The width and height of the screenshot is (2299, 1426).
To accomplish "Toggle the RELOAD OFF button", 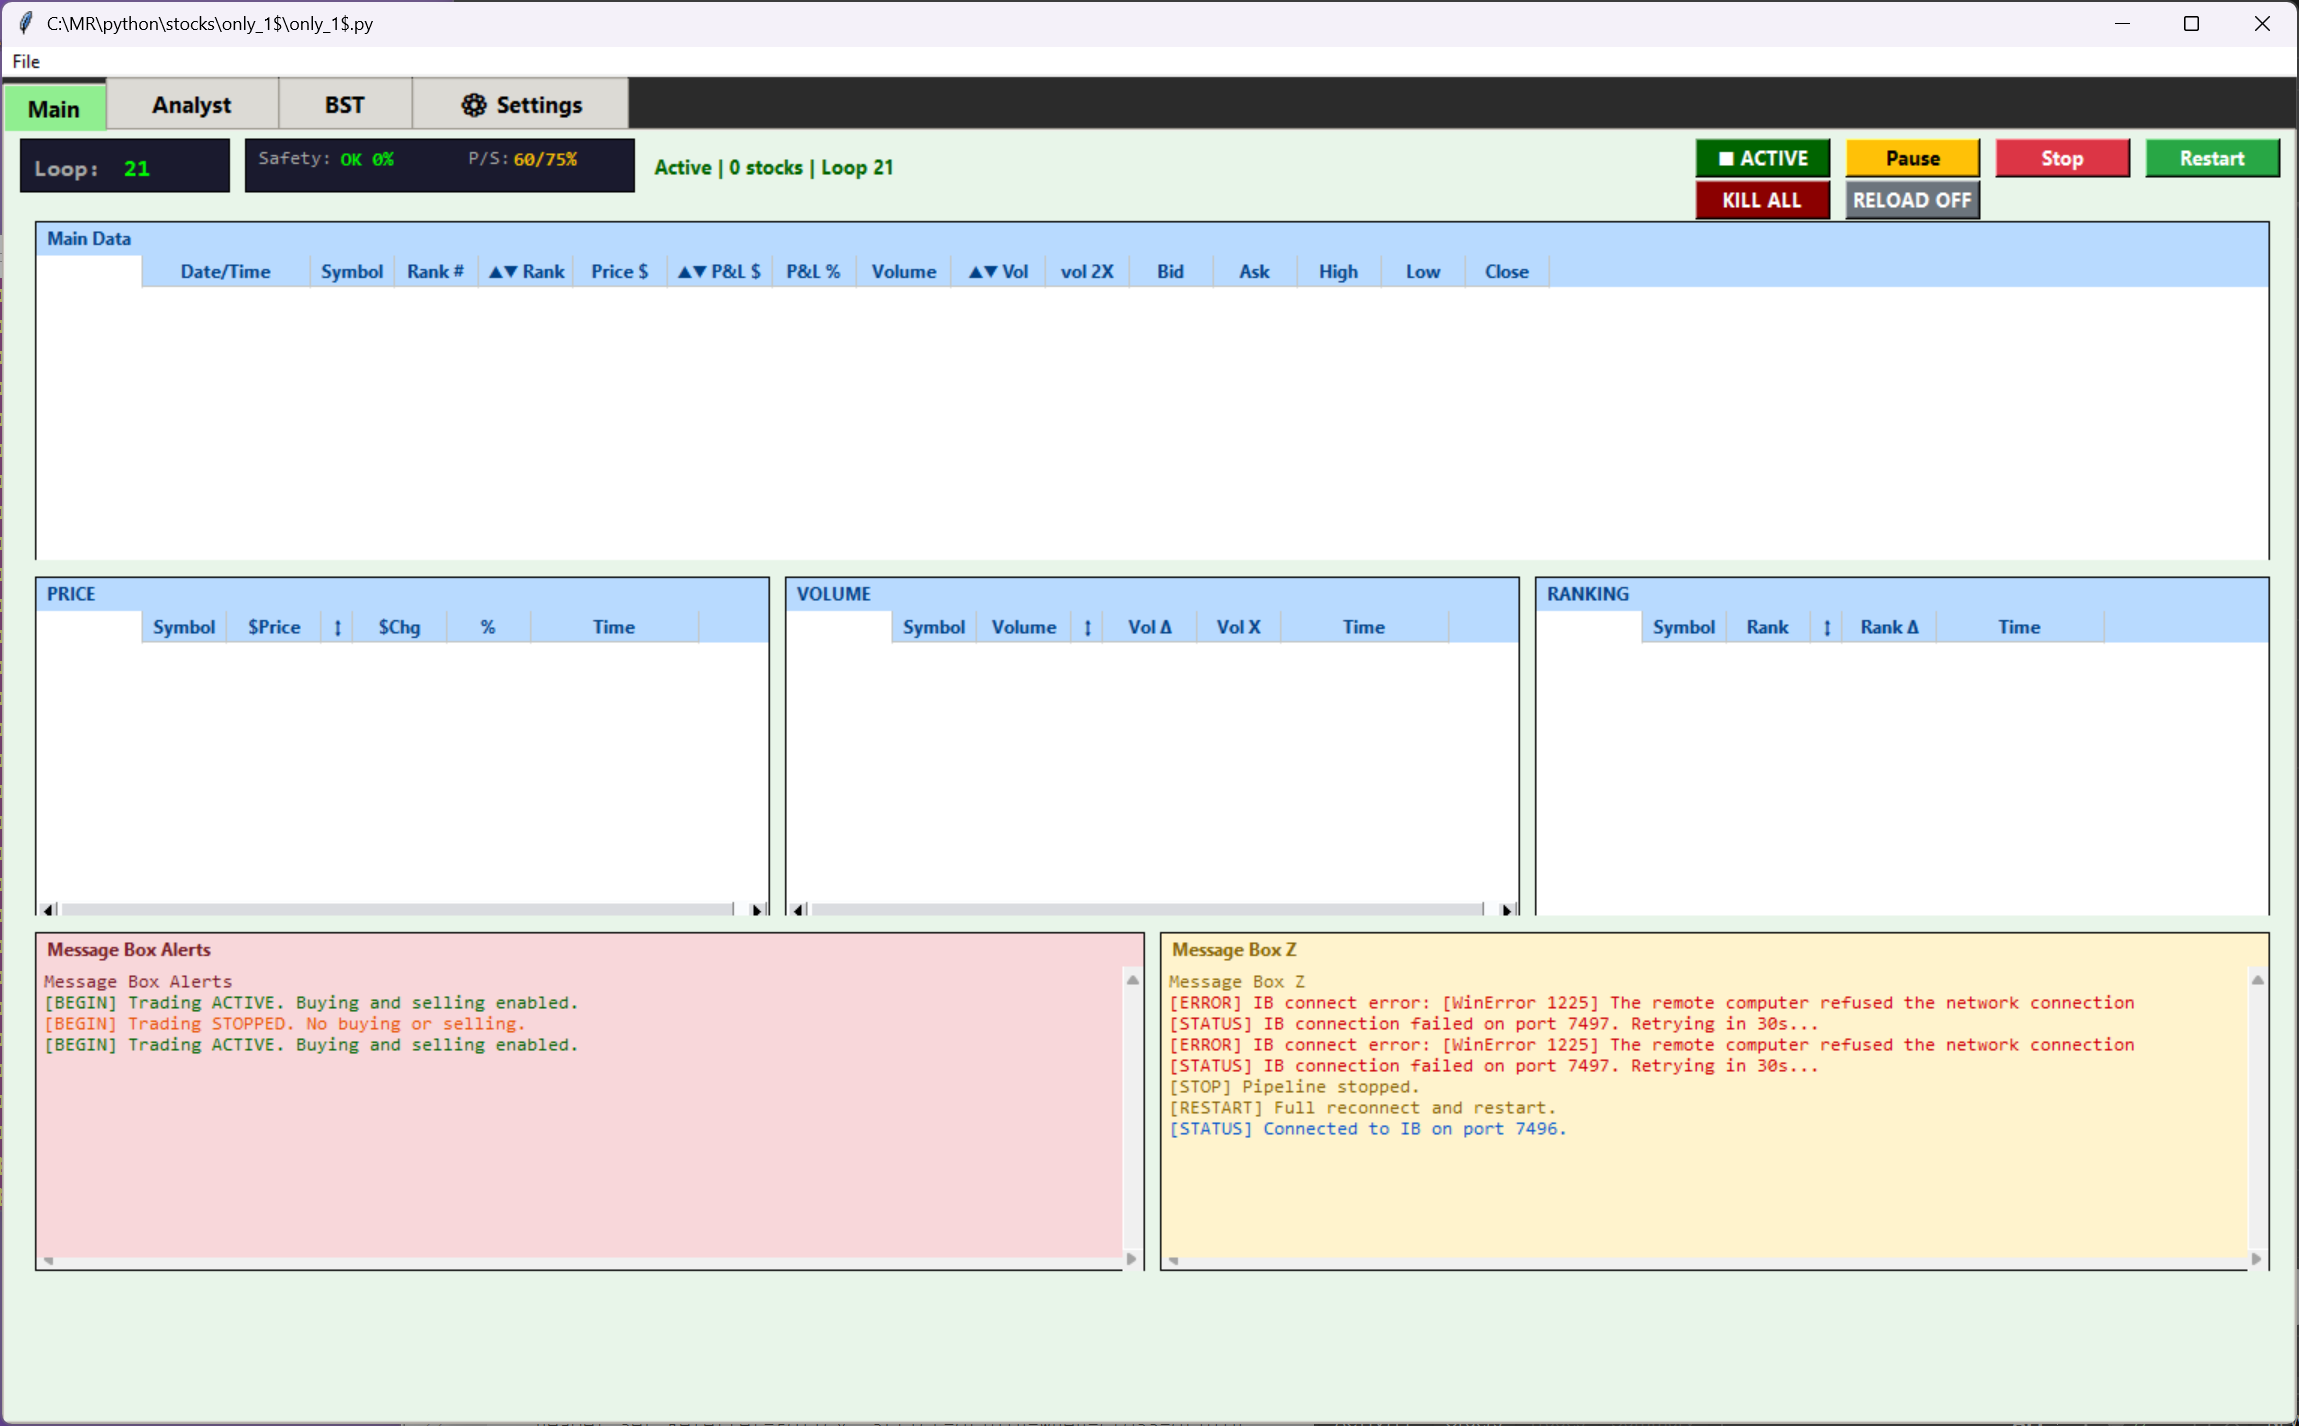I will 1912,200.
